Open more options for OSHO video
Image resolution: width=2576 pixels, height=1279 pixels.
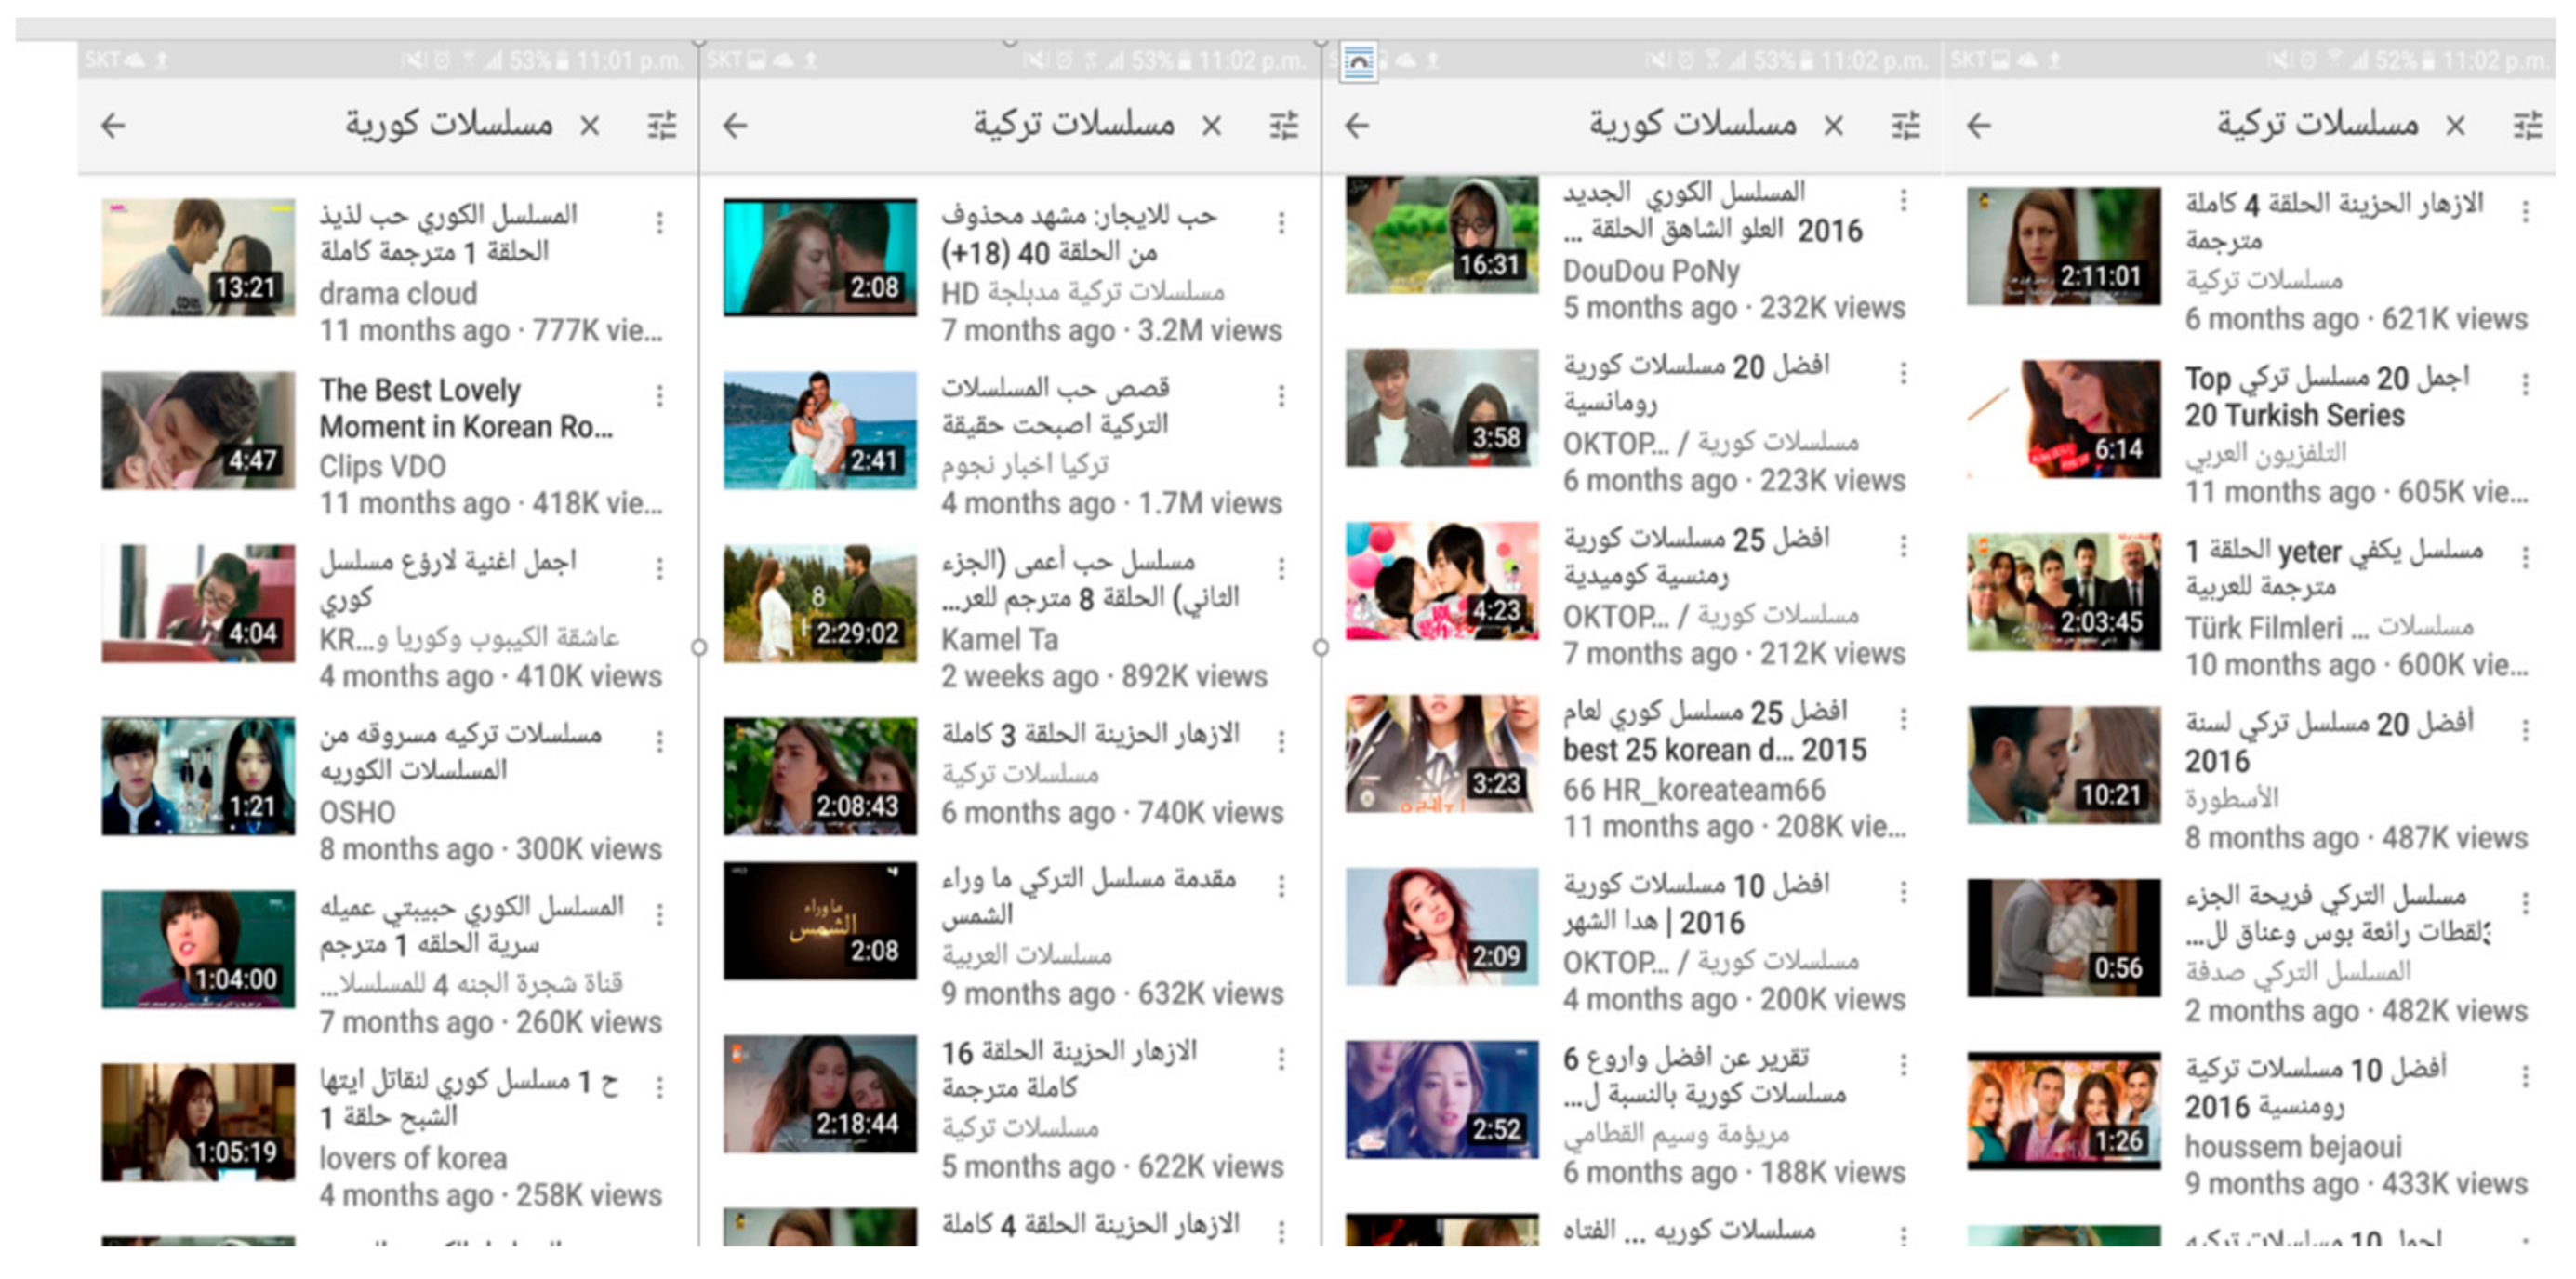click(x=660, y=742)
